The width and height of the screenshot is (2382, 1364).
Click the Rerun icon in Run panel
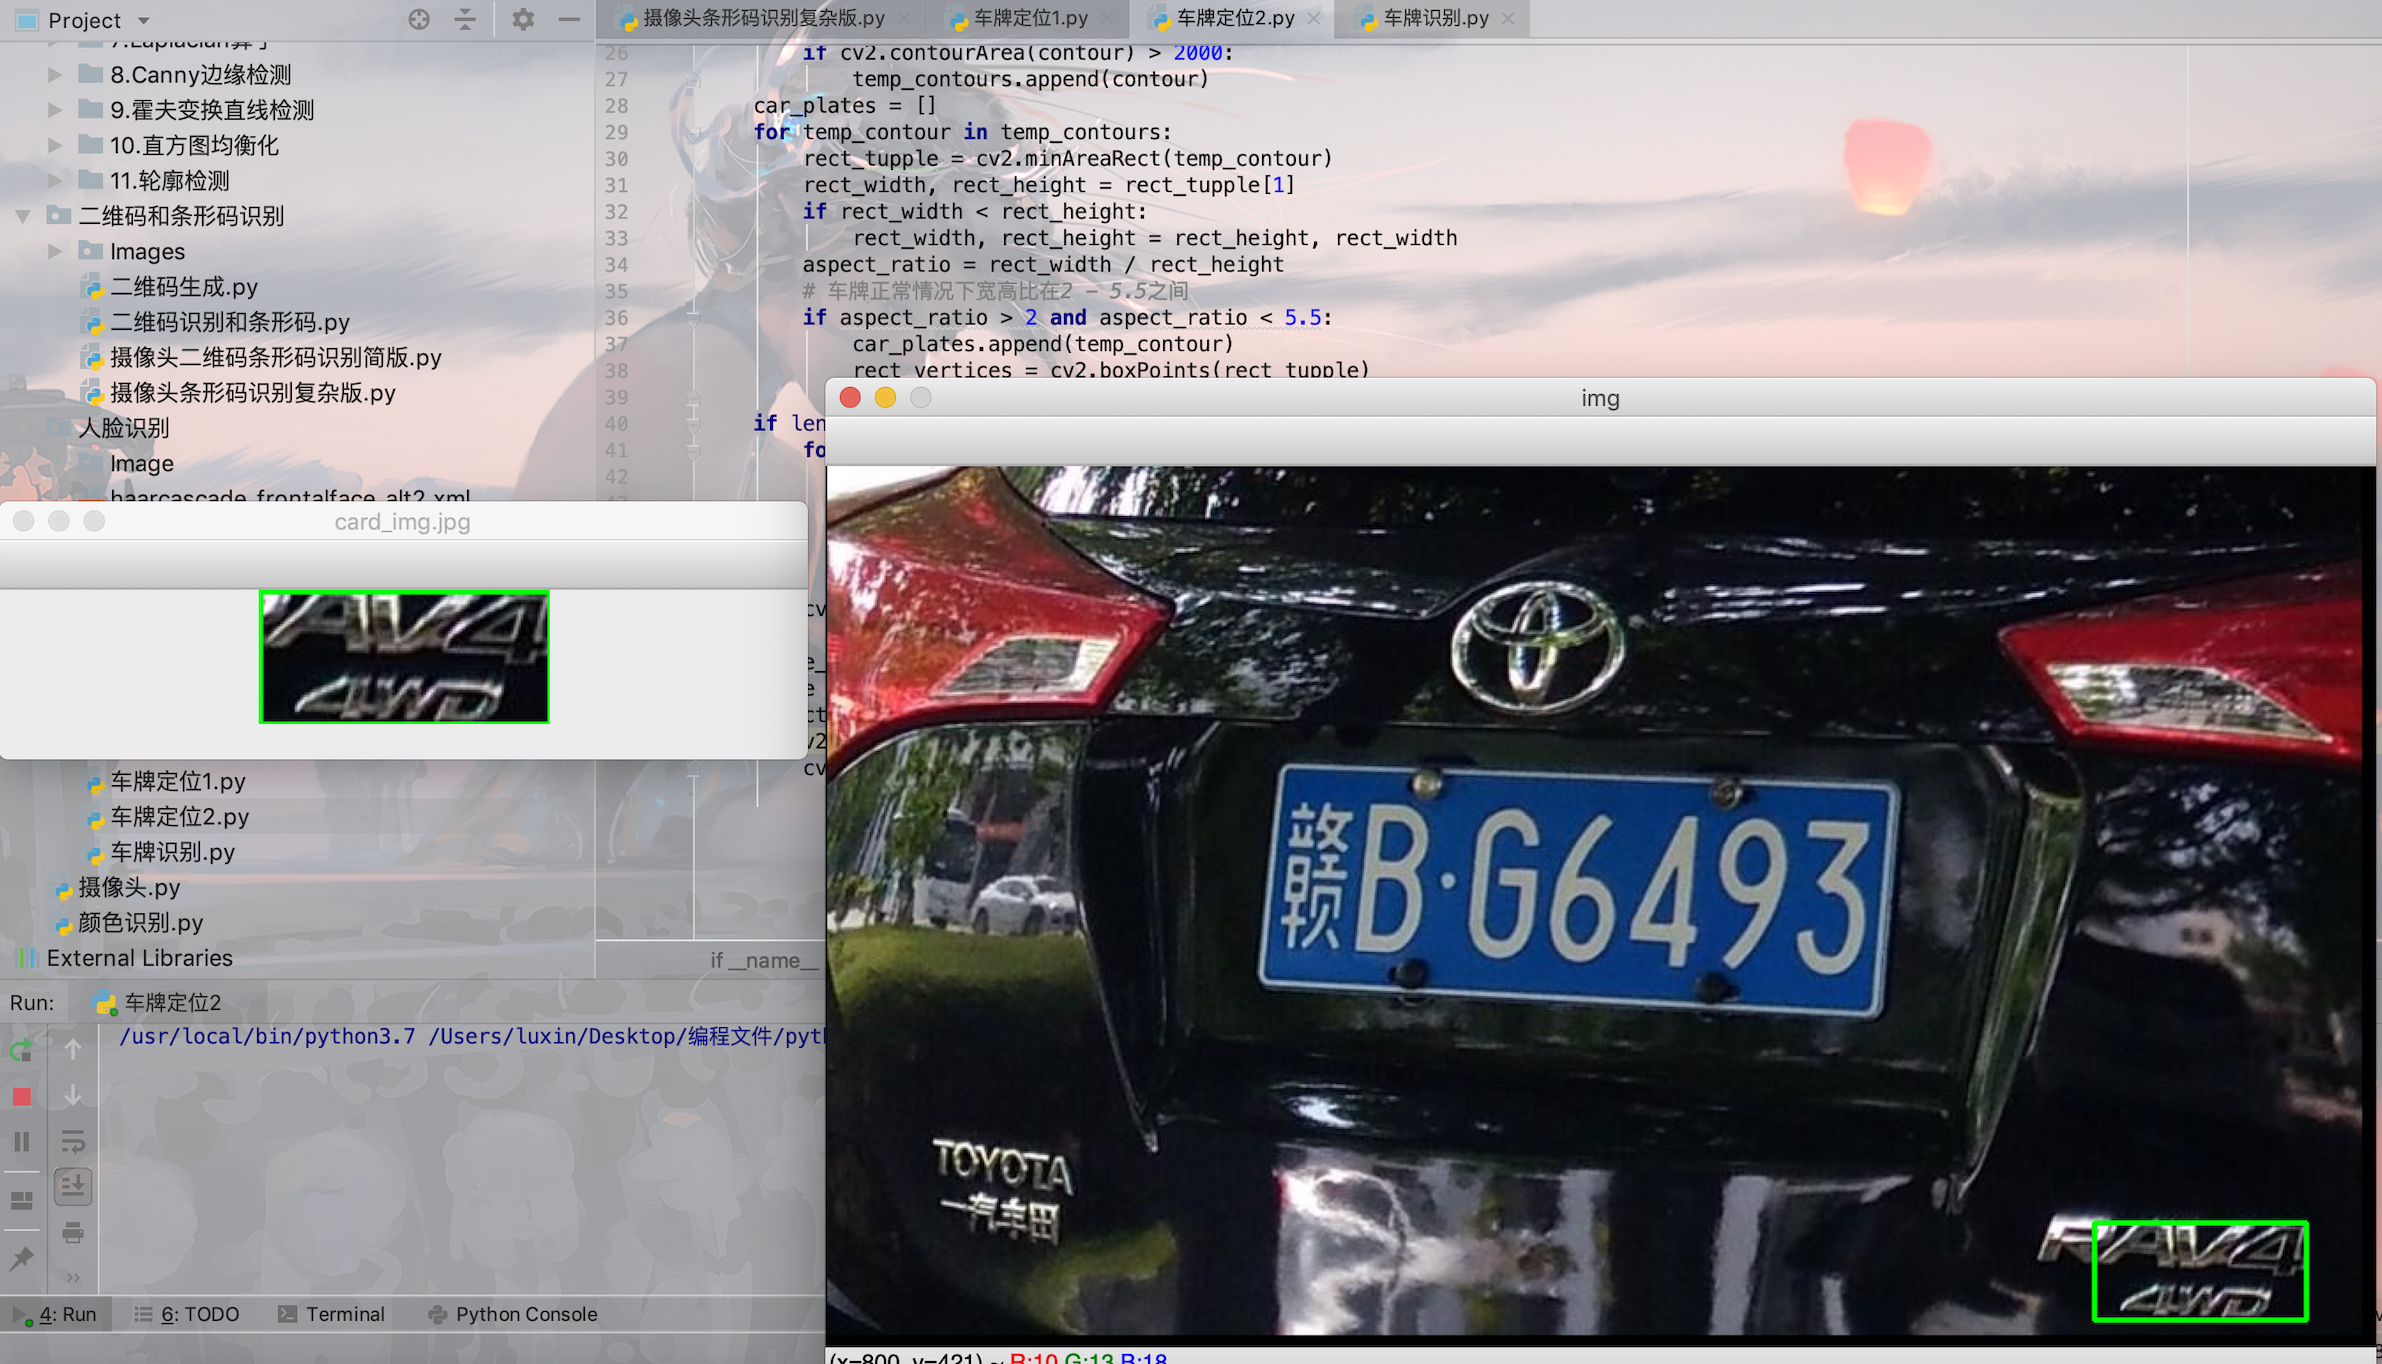click(21, 1050)
